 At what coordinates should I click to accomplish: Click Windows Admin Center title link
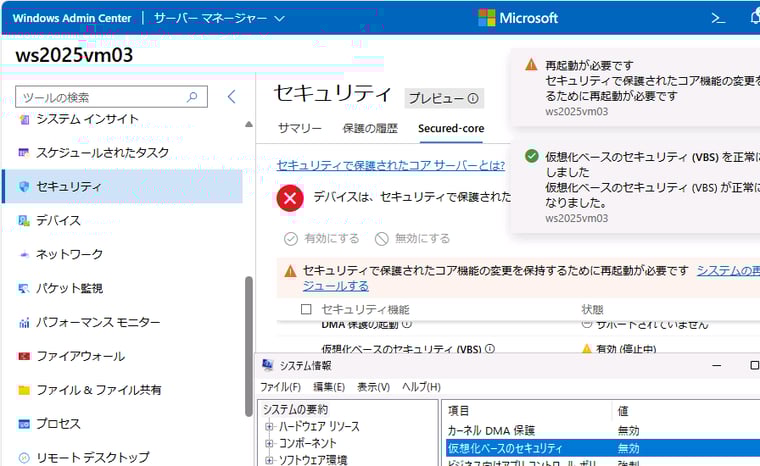(x=72, y=18)
